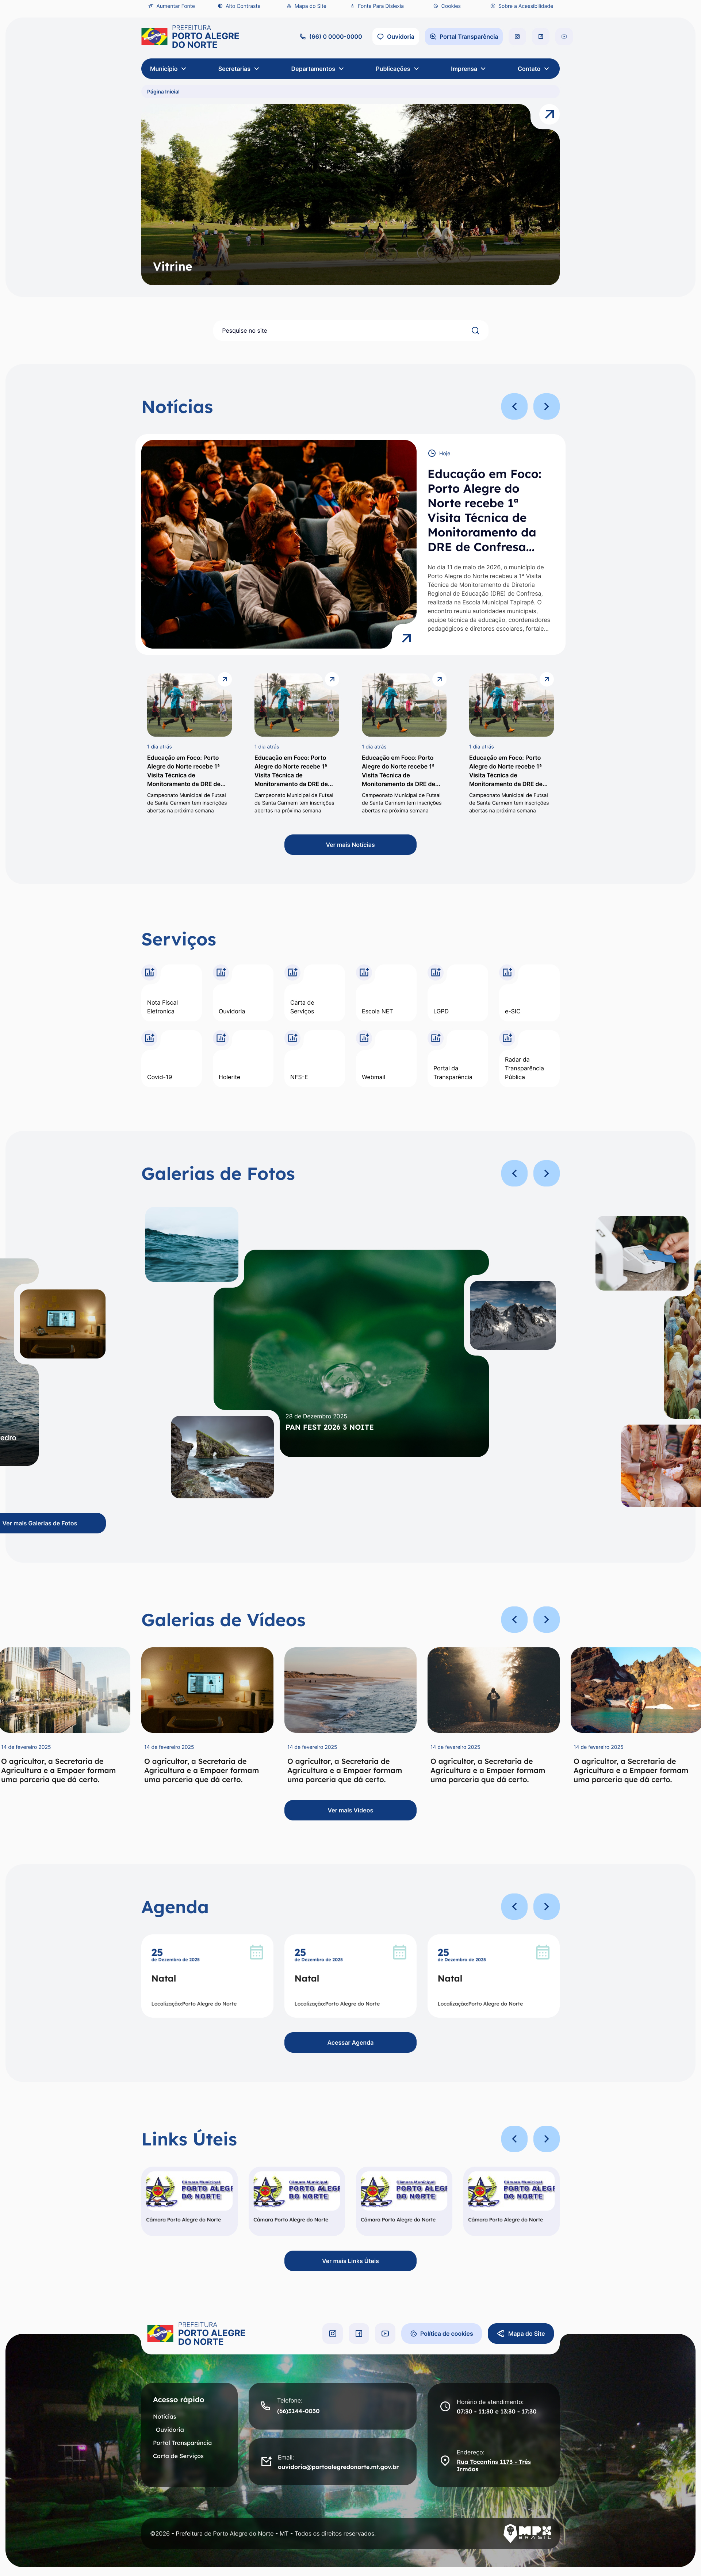Open the featured Educação em Foco headline
Image resolution: width=701 pixels, height=2576 pixels.
pyautogui.click(x=485, y=511)
